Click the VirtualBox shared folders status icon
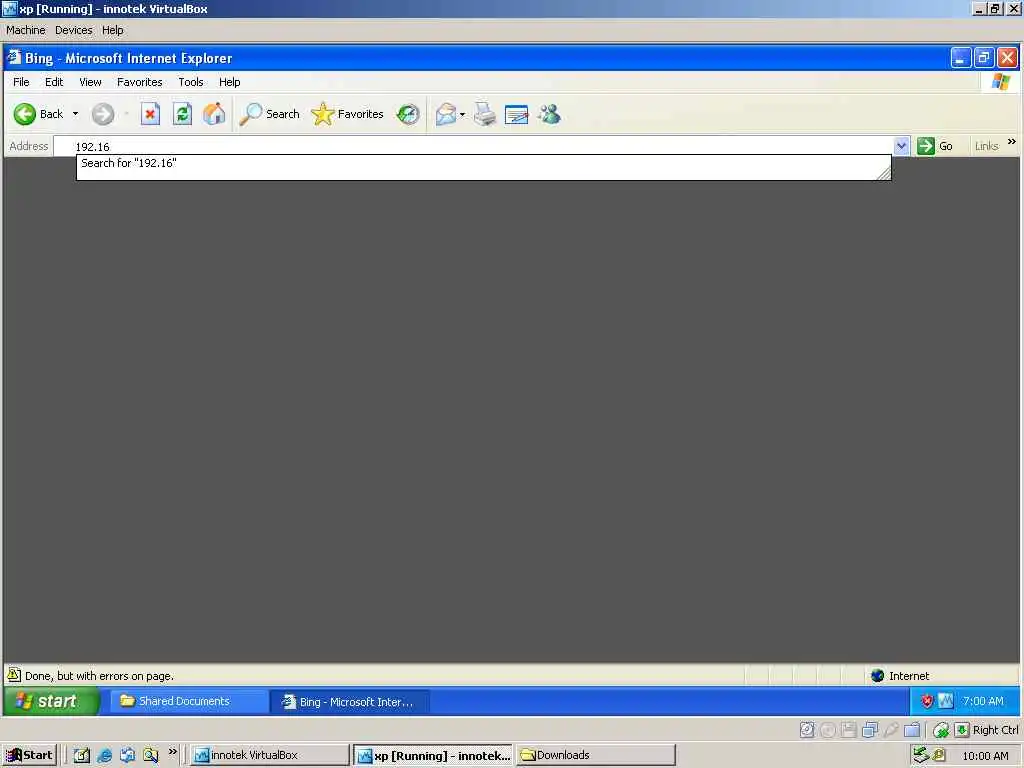Screen dimensions: 1024x768 [x=912, y=730]
